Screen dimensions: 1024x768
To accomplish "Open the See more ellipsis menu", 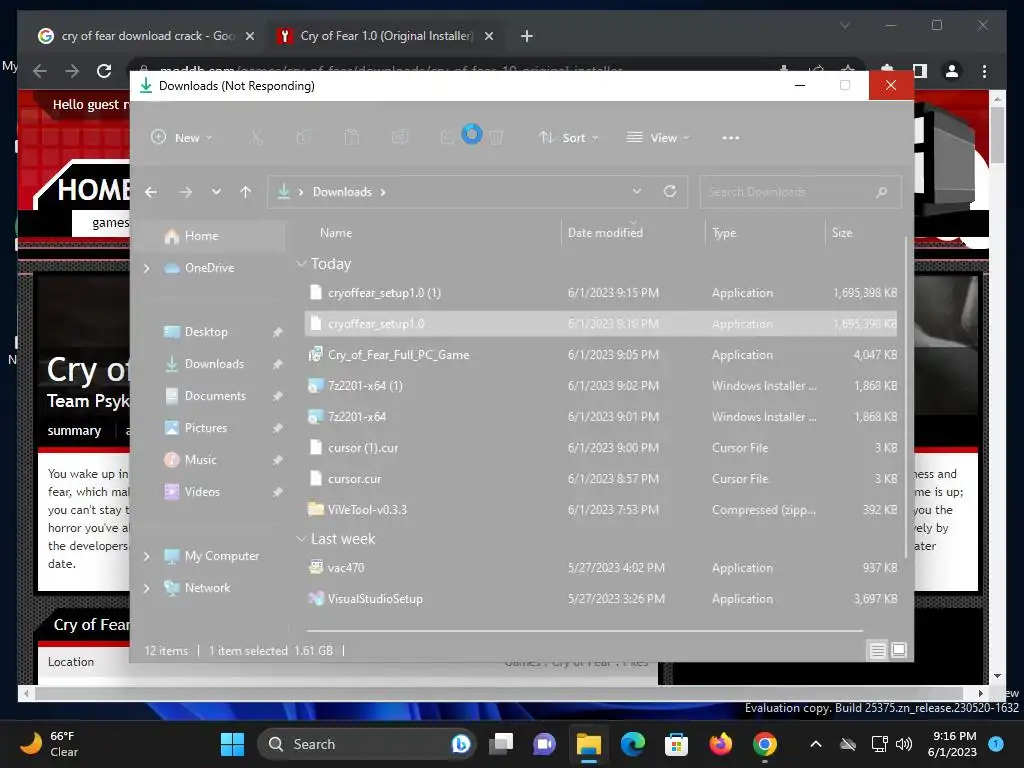I will coord(731,138).
